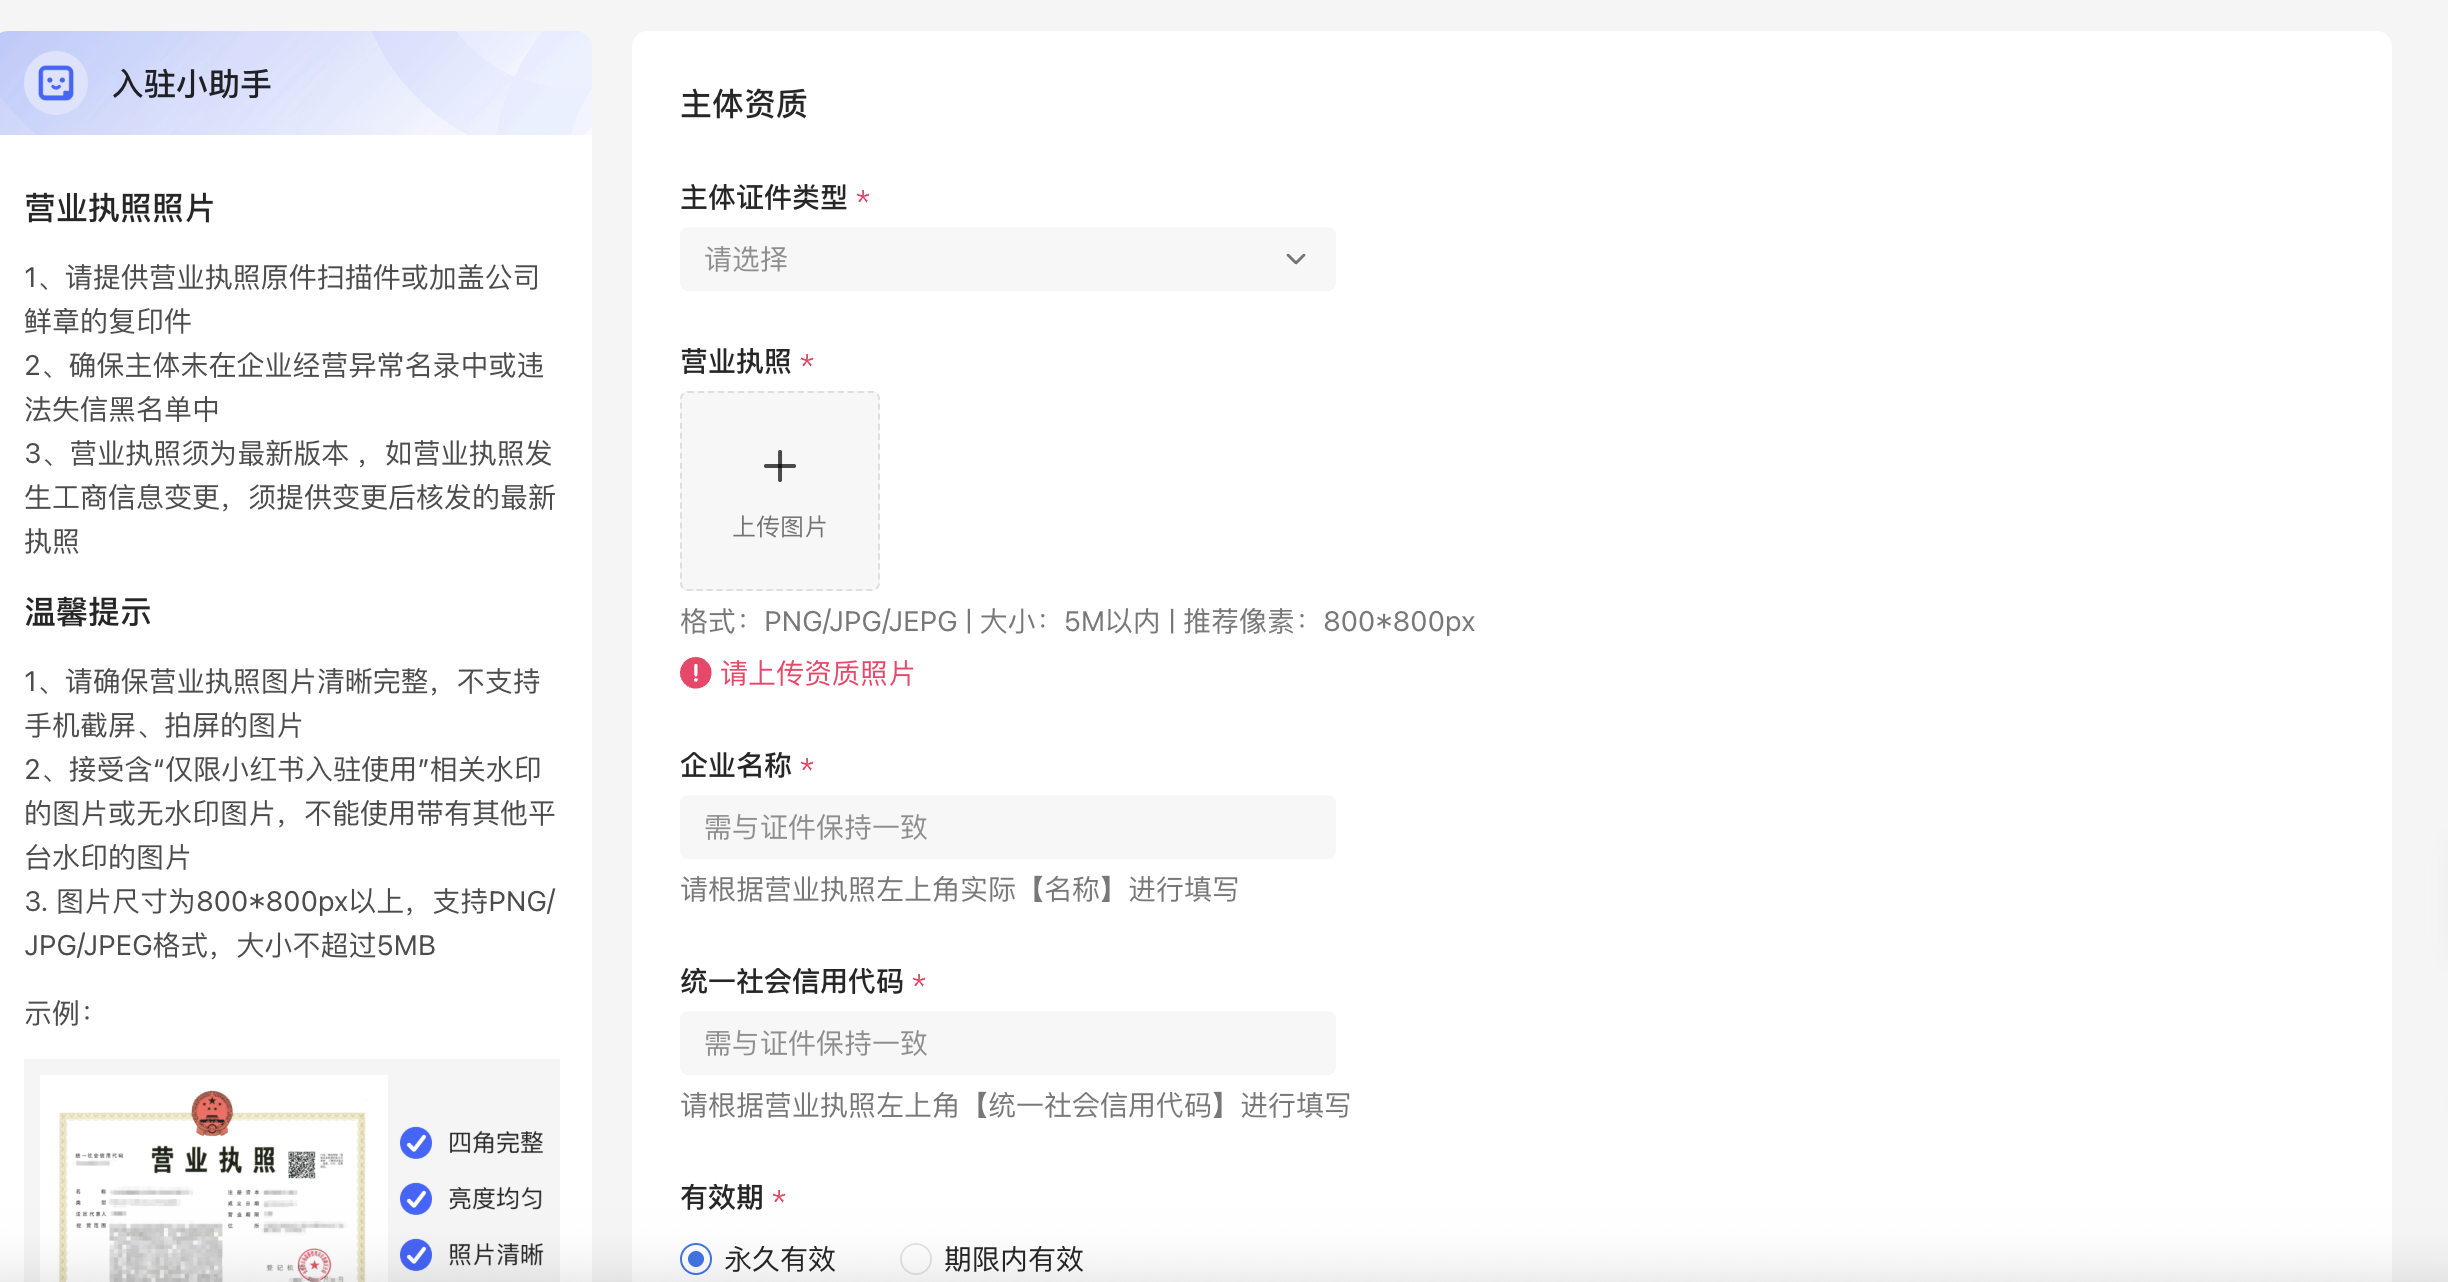
Task: Click the 照片清晰 blue checkmark icon
Action: pyautogui.click(x=416, y=1254)
